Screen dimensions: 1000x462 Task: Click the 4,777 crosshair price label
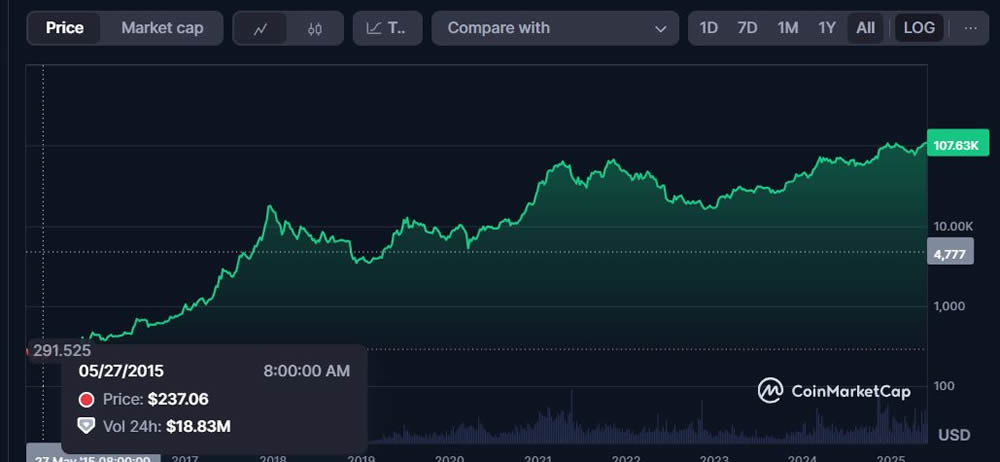click(x=948, y=254)
